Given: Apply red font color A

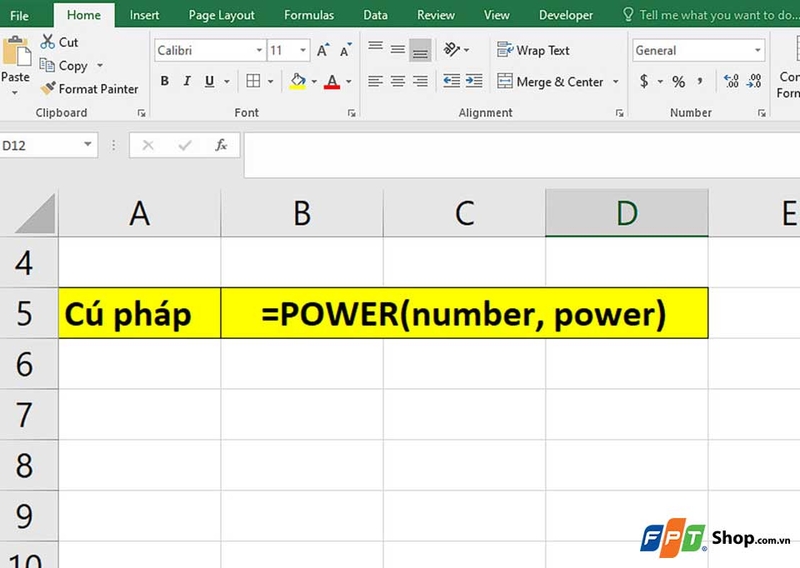Looking at the screenshot, I should pos(332,81).
